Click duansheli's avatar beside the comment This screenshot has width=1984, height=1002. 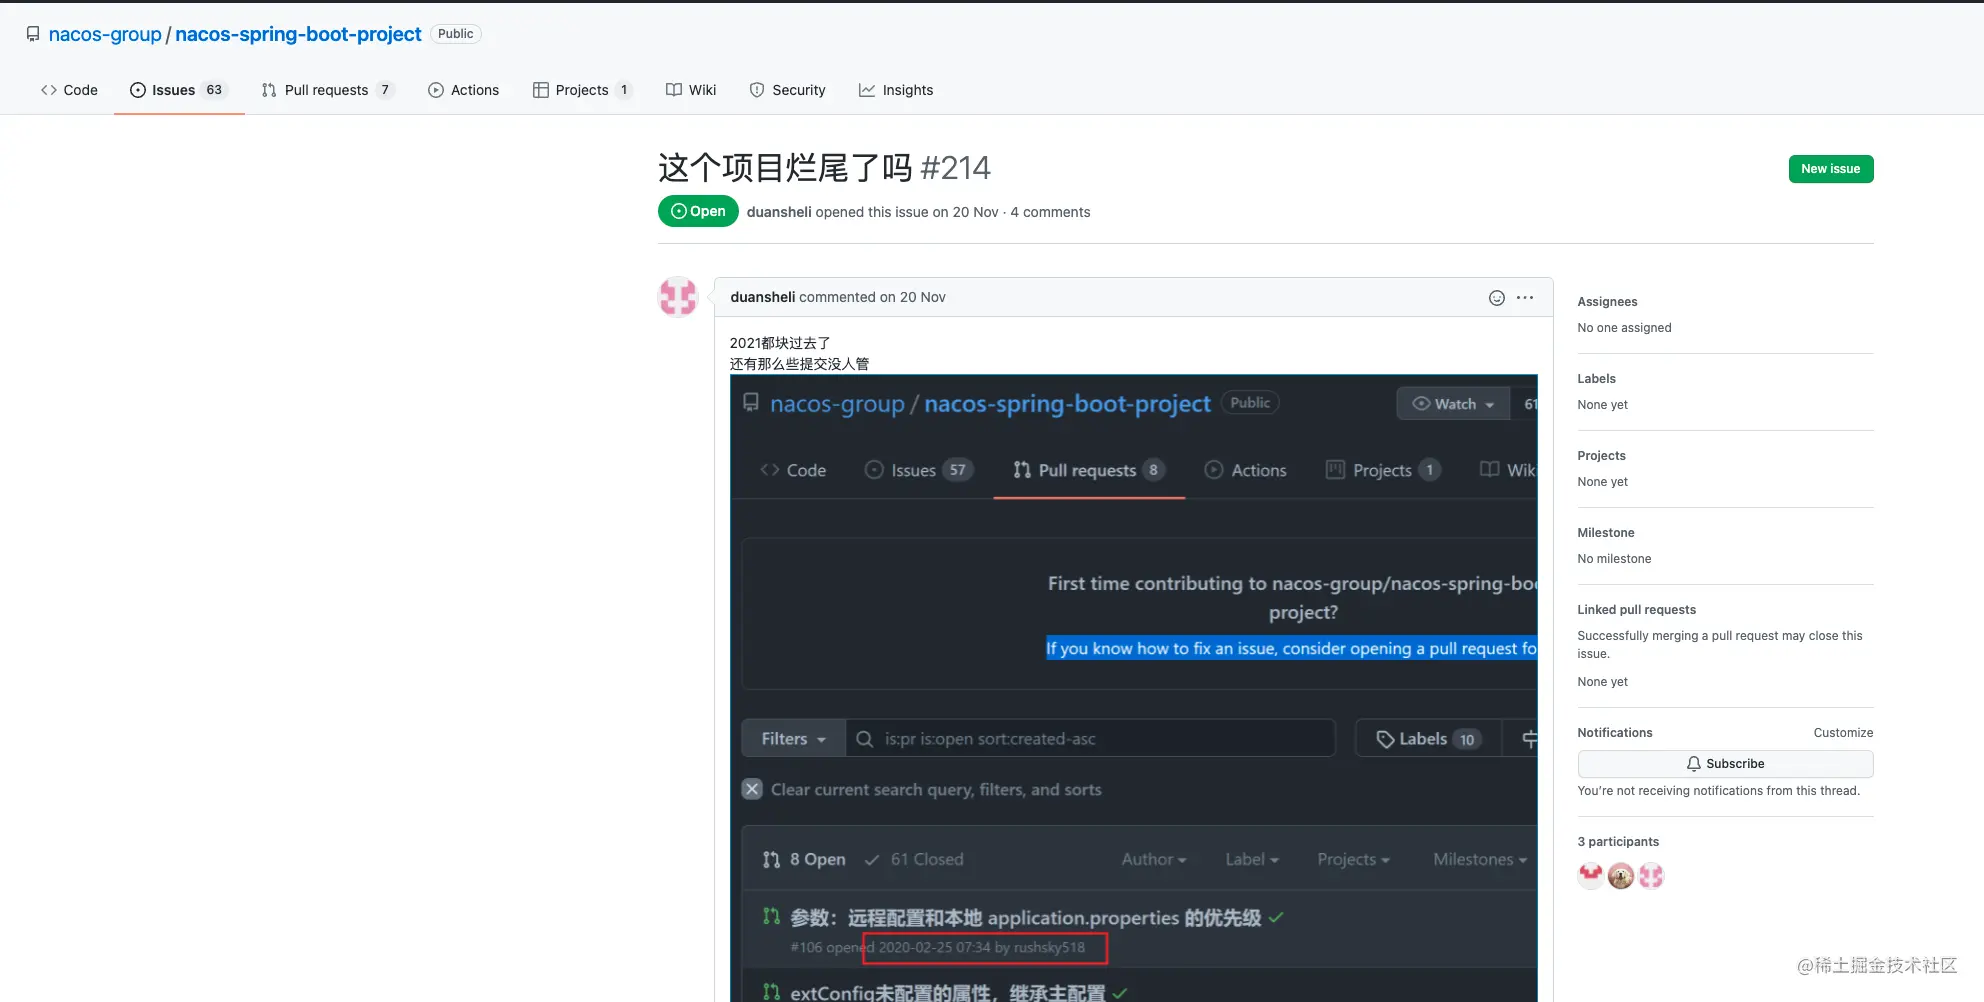point(677,297)
